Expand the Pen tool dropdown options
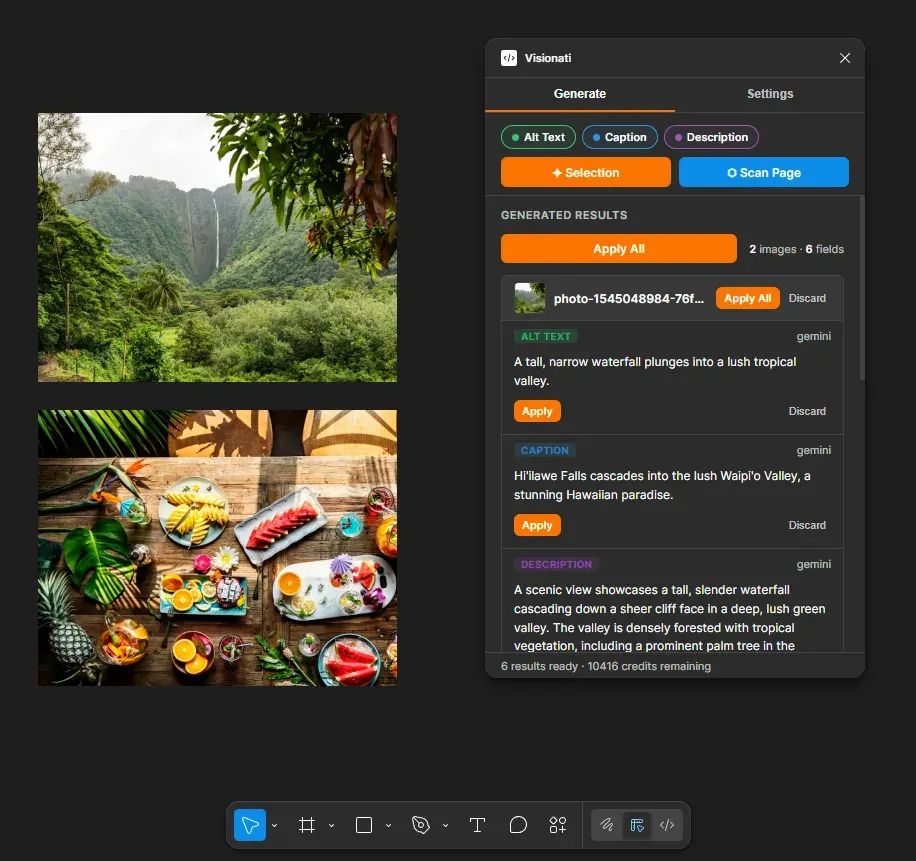 click(443, 825)
